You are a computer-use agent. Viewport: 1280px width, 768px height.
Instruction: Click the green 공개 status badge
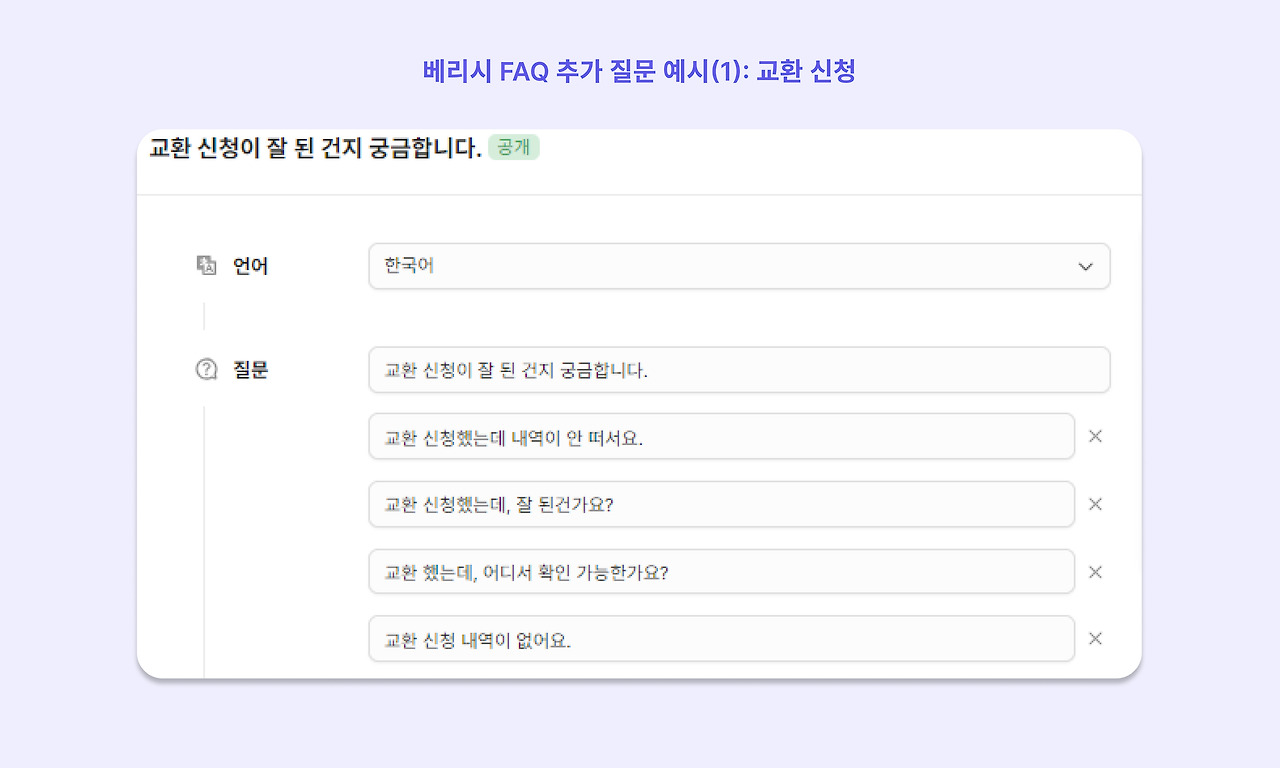[x=514, y=148]
